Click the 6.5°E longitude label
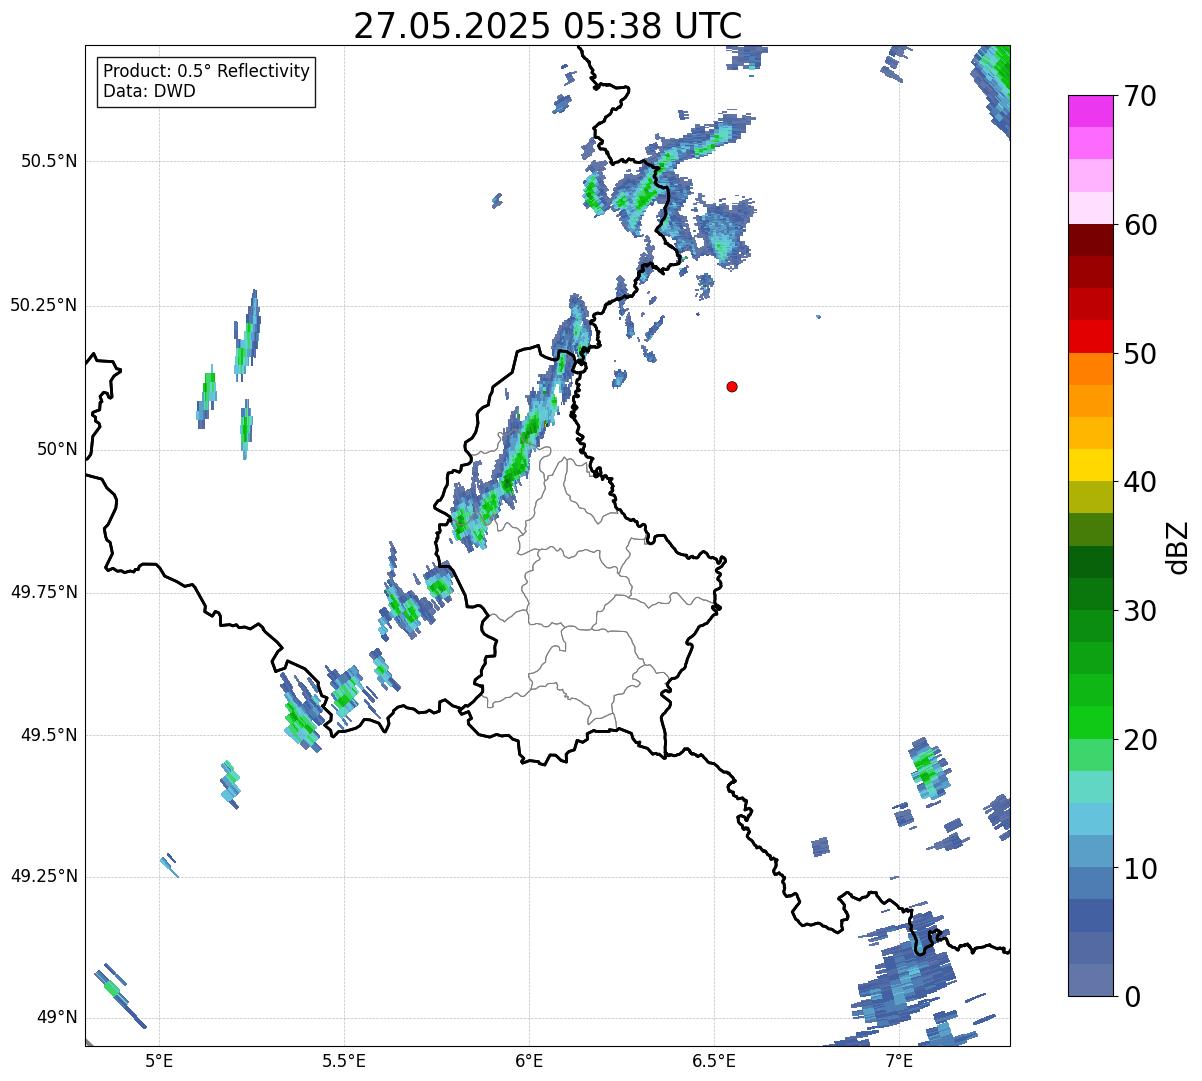The width and height of the screenshot is (1202, 1081). [714, 1061]
